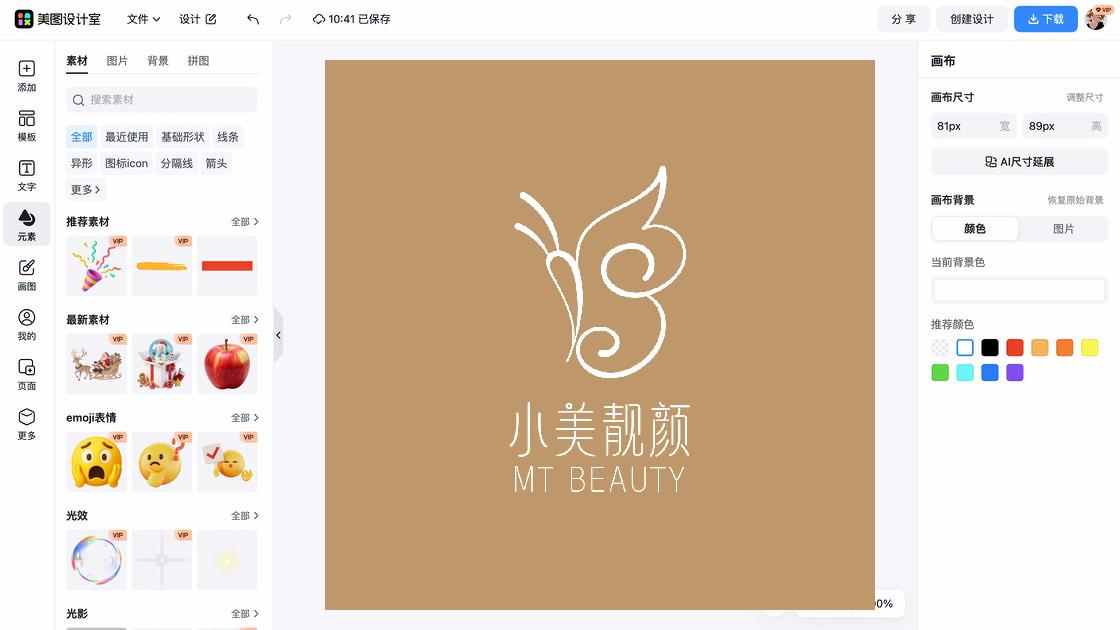Click the AI尺寸延展 button

(1019, 162)
